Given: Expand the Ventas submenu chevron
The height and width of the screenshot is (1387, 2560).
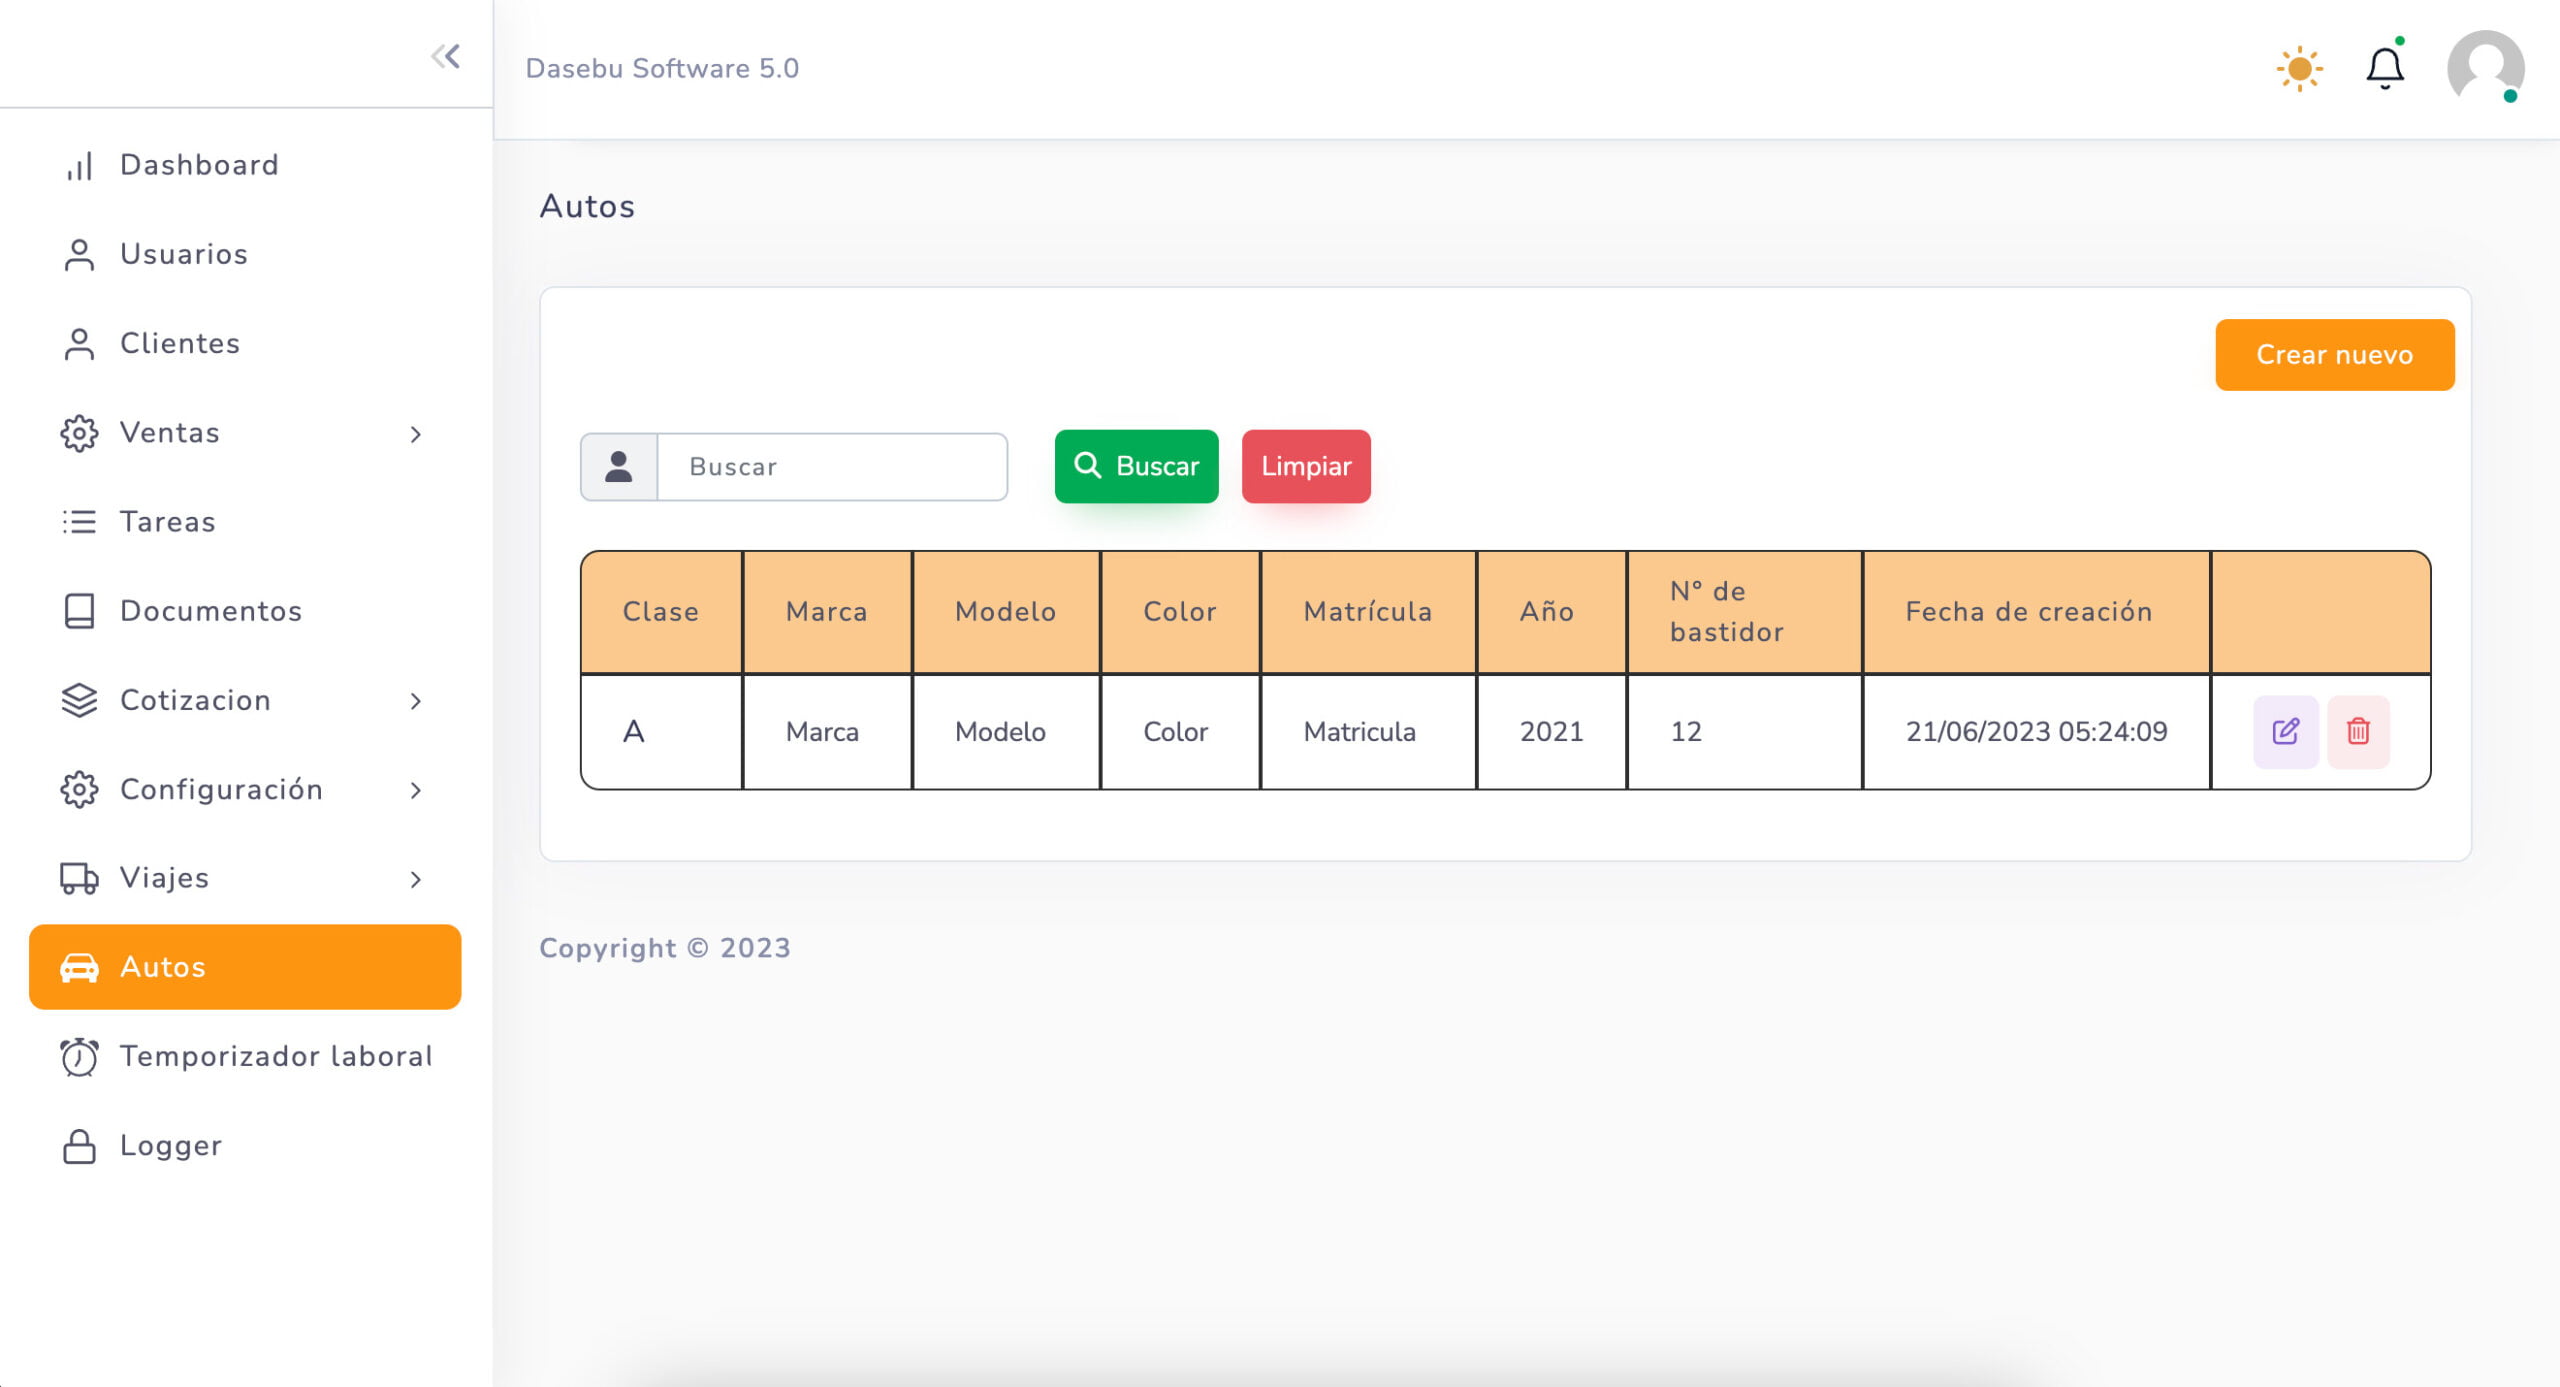Looking at the screenshot, I should pos(416,434).
